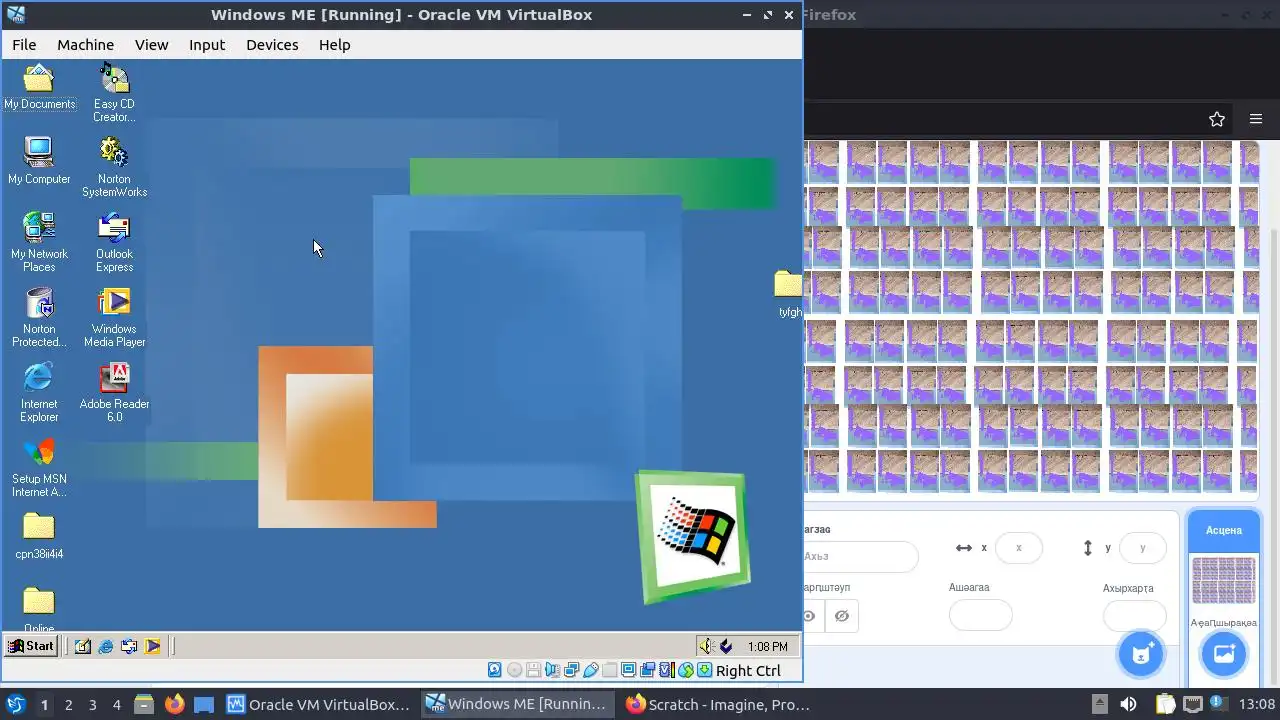Click Show Desktop quick launch icon
Viewport: 1280px width, 720px height.
[x=83, y=646]
